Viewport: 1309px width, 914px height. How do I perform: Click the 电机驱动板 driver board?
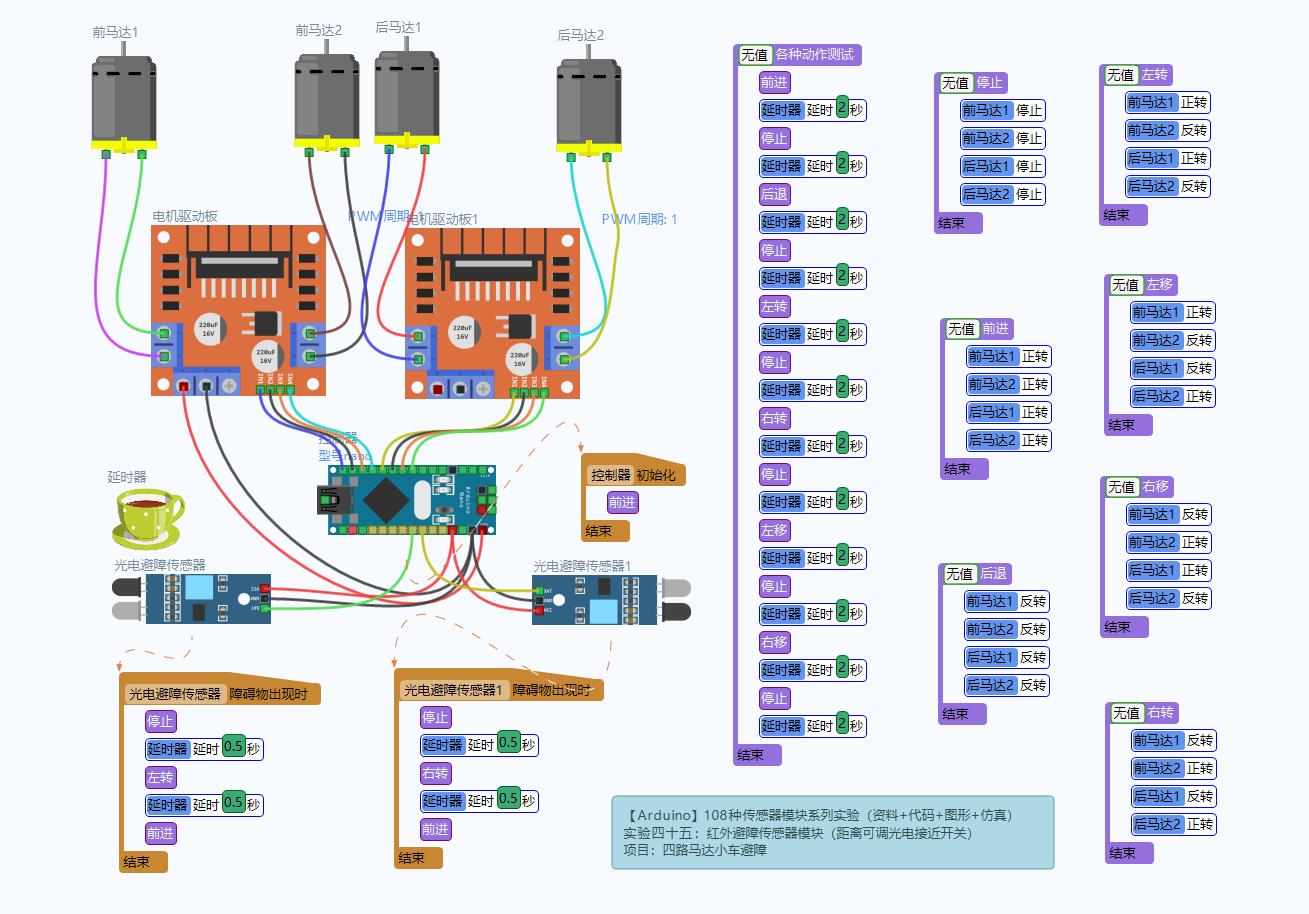click(x=238, y=310)
